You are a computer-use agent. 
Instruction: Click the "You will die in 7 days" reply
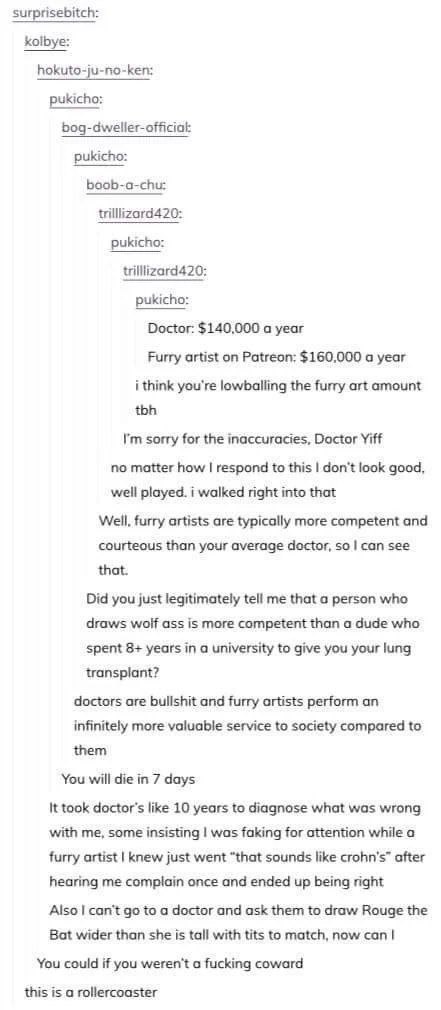127,779
